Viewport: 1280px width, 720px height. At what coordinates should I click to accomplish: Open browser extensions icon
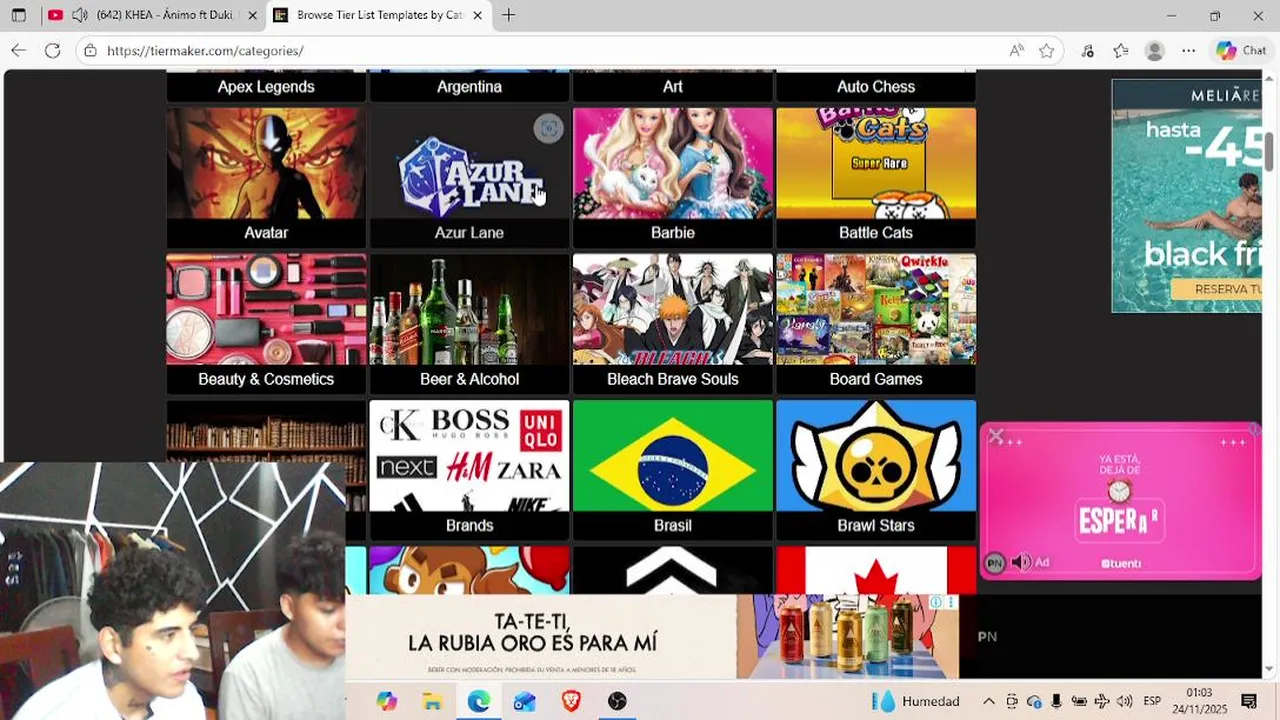point(1088,50)
